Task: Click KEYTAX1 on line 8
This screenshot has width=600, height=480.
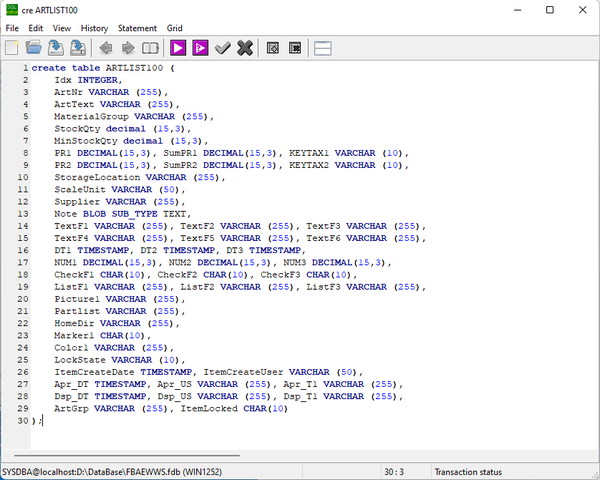Action: (x=309, y=153)
